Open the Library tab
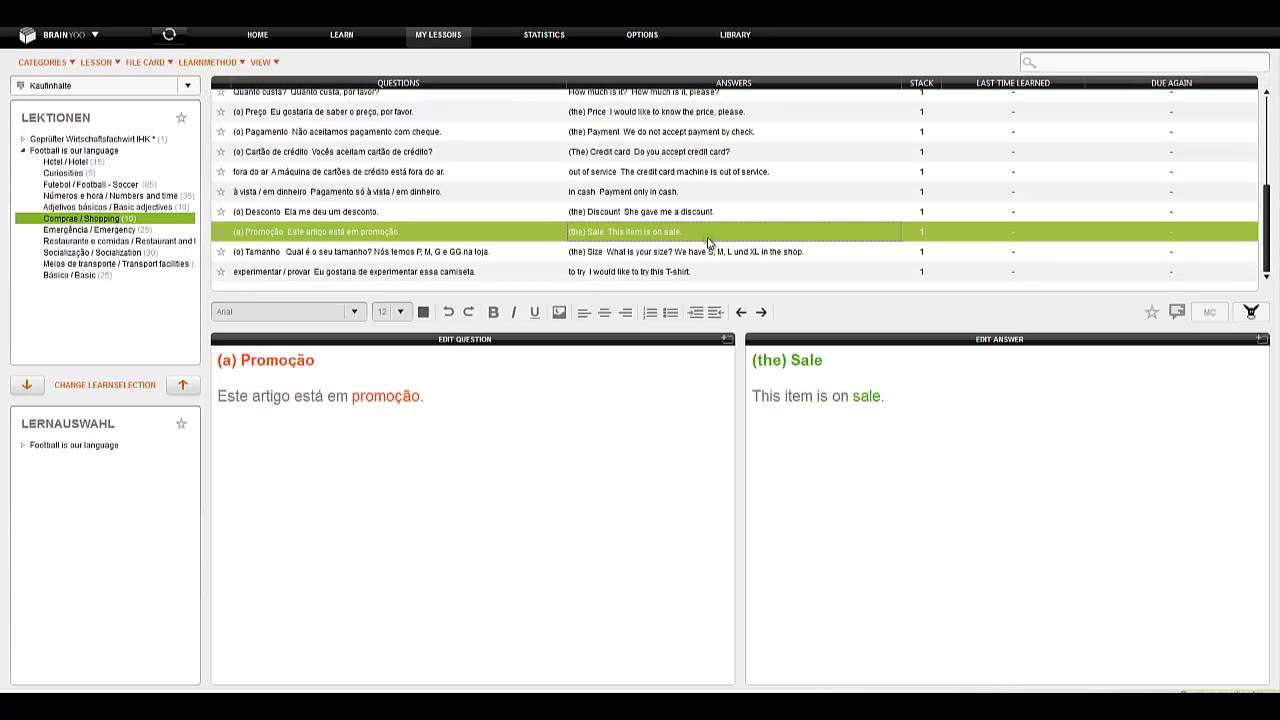Viewport: 1280px width, 720px height. tap(735, 35)
